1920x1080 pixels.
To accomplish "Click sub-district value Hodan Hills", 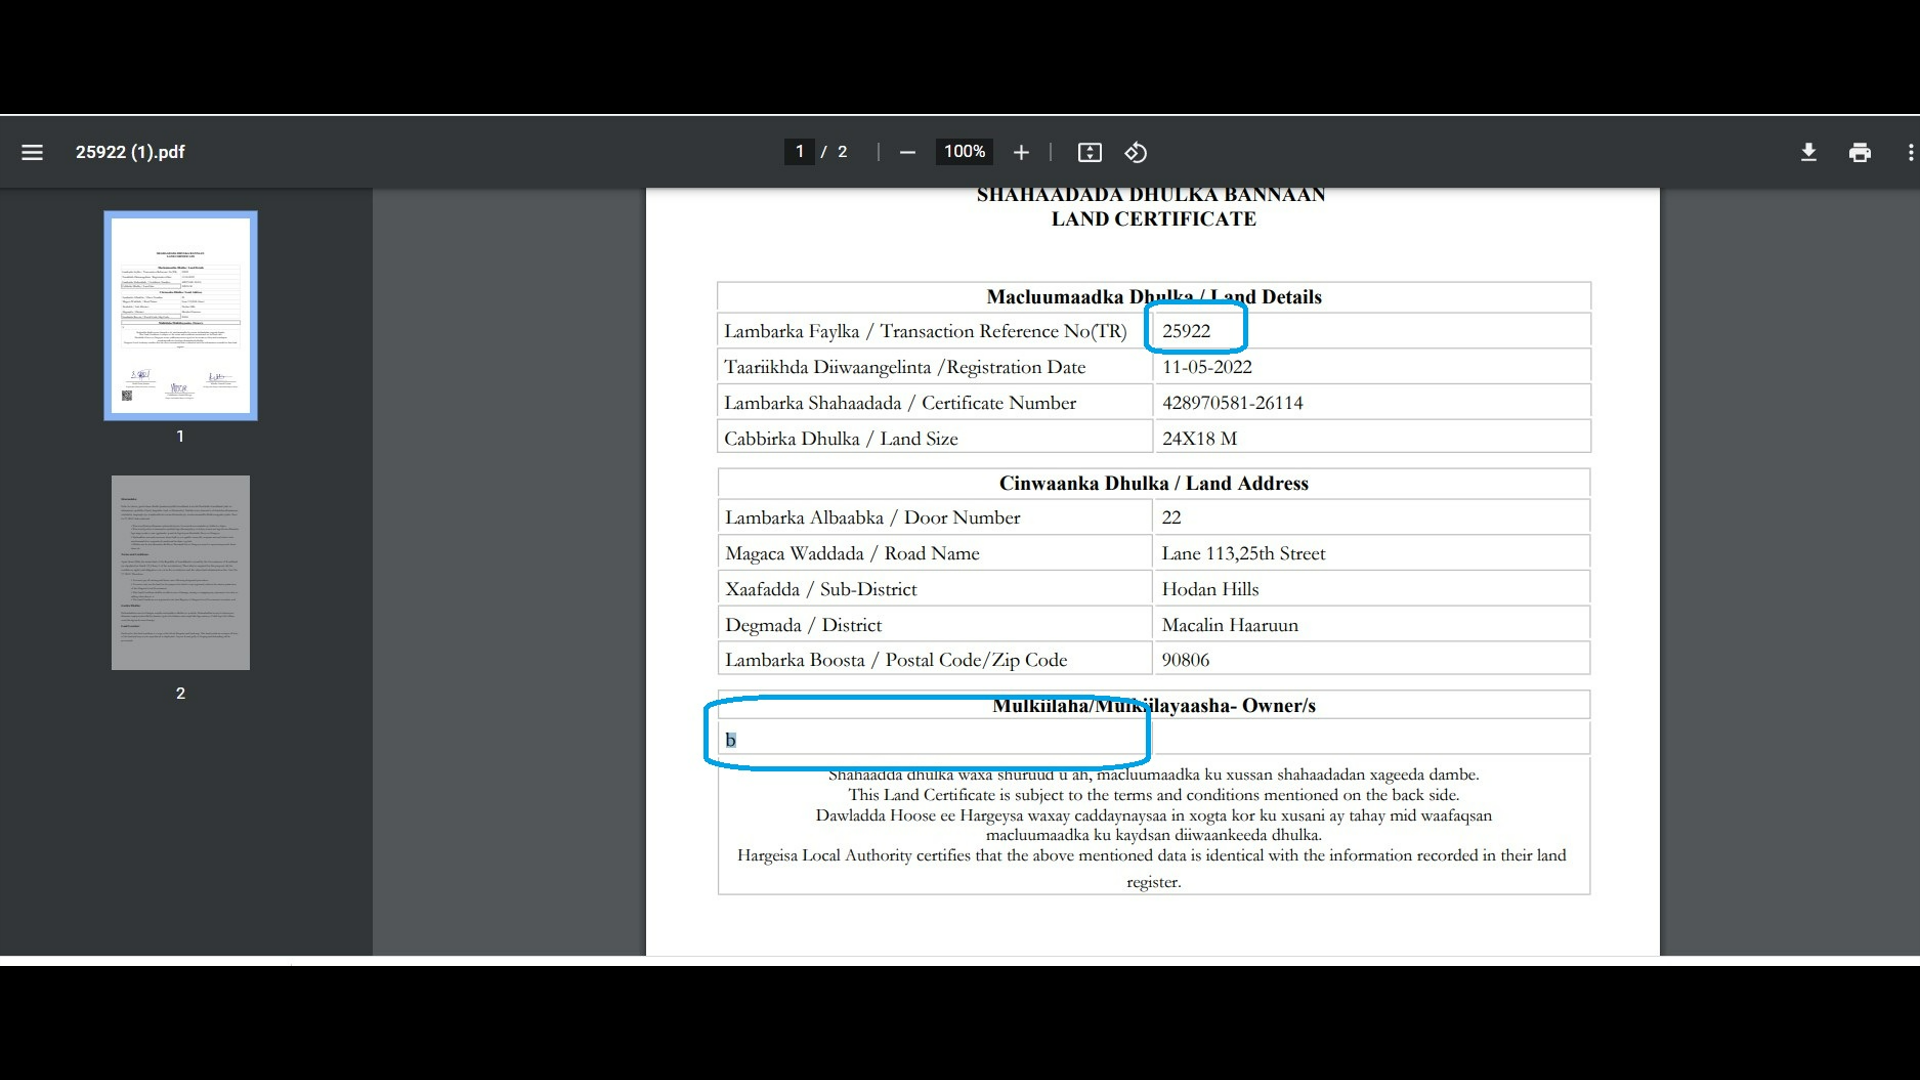I will (x=1210, y=590).
